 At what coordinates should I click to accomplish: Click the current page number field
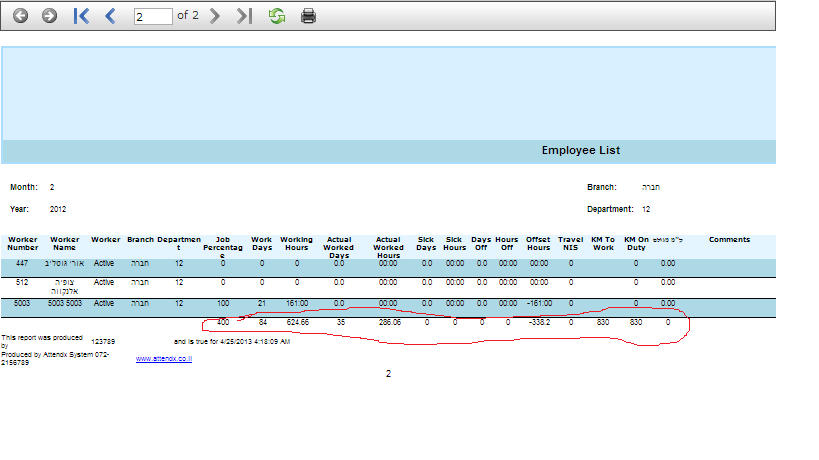[x=153, y=17]
